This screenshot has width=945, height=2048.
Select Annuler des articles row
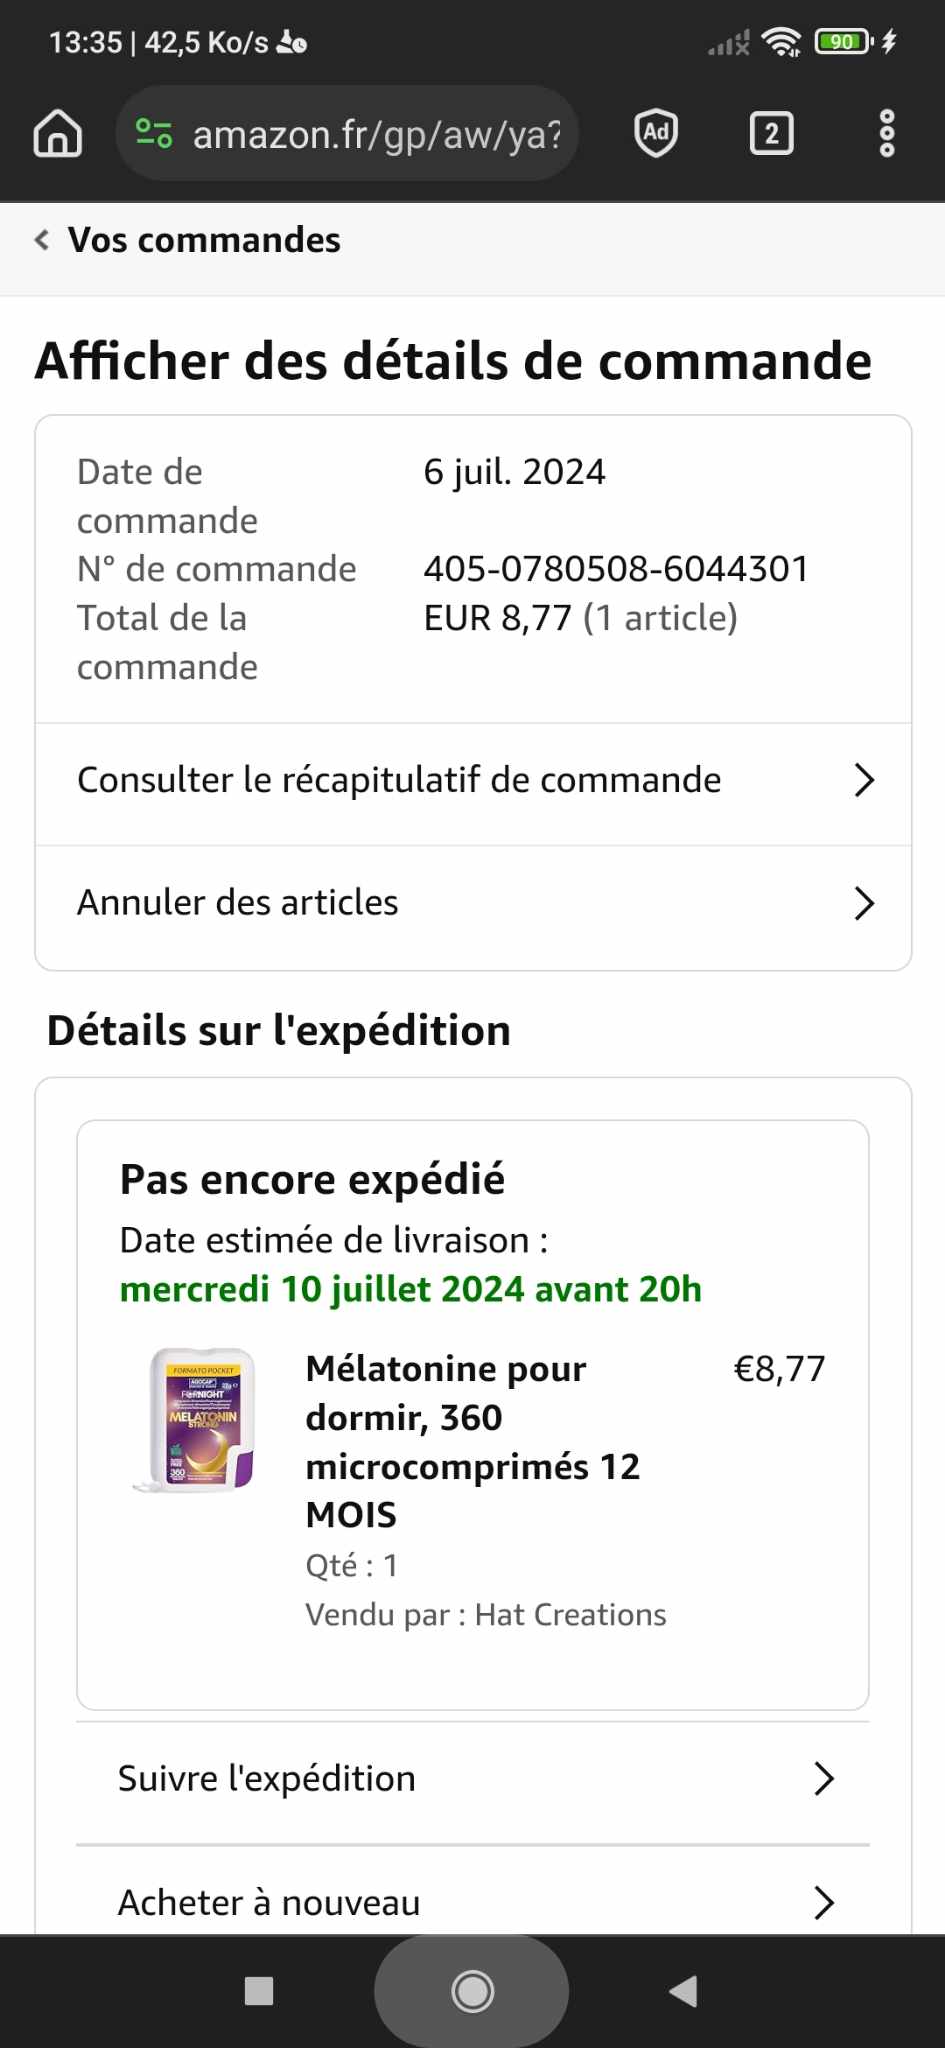click(238, 903)
